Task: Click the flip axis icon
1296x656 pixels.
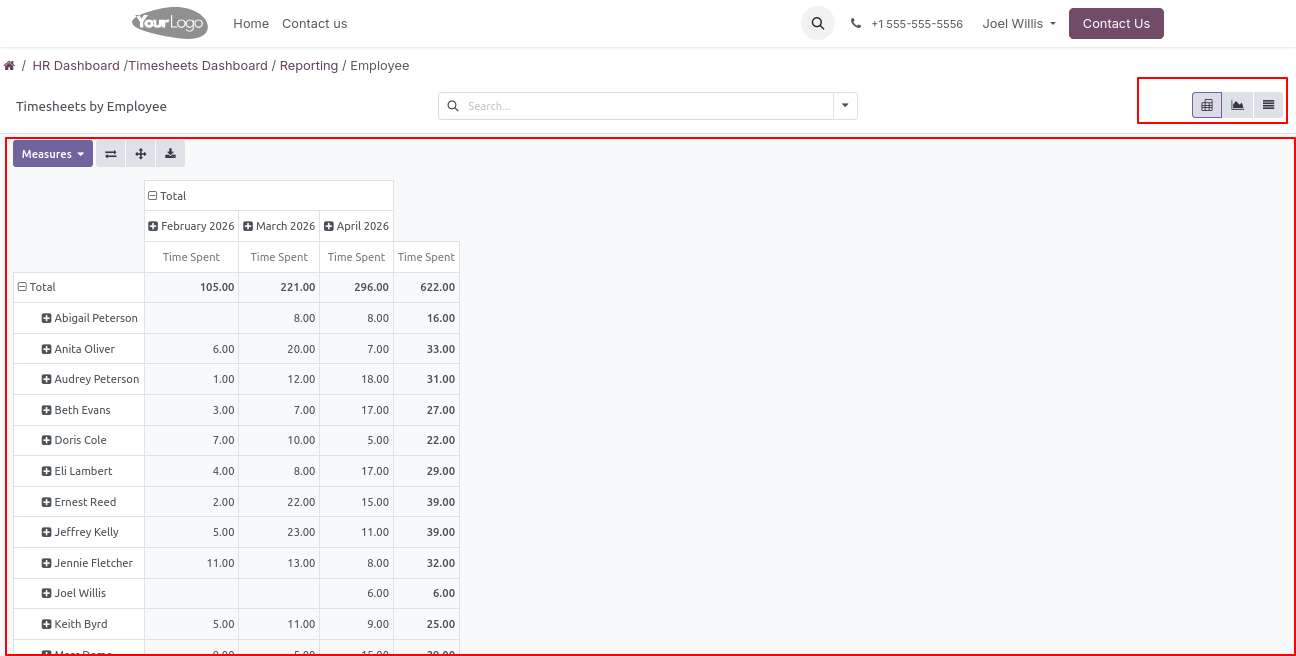Action: tap(111, 154)
